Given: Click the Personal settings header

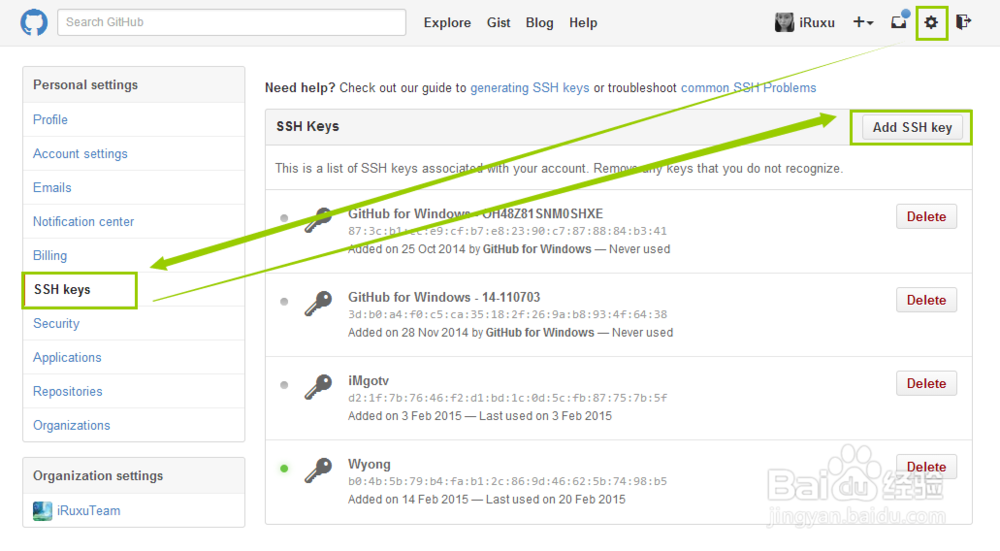Looking at the screenshot, I should [x=85, y=85].
